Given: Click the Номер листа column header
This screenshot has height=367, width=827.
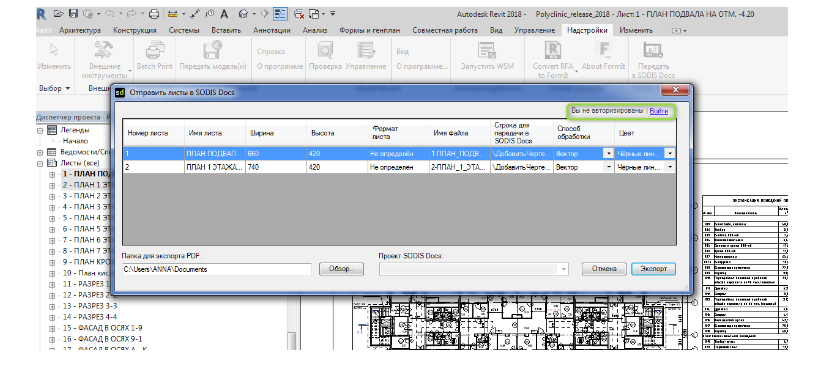Looking at the screenshot, I should click(153, 133).
